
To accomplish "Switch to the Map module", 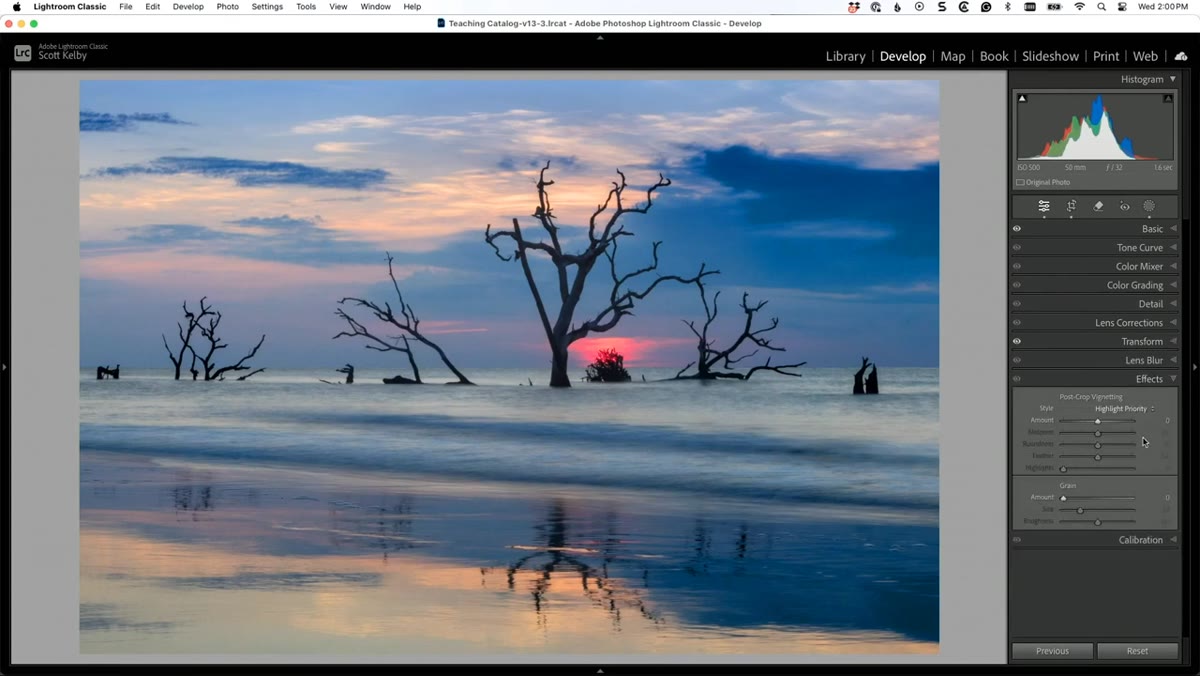I will point(953,56).
